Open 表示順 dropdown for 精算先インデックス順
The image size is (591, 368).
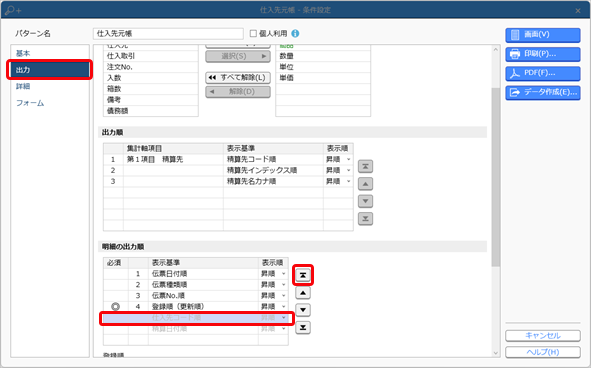pos(348,170)
